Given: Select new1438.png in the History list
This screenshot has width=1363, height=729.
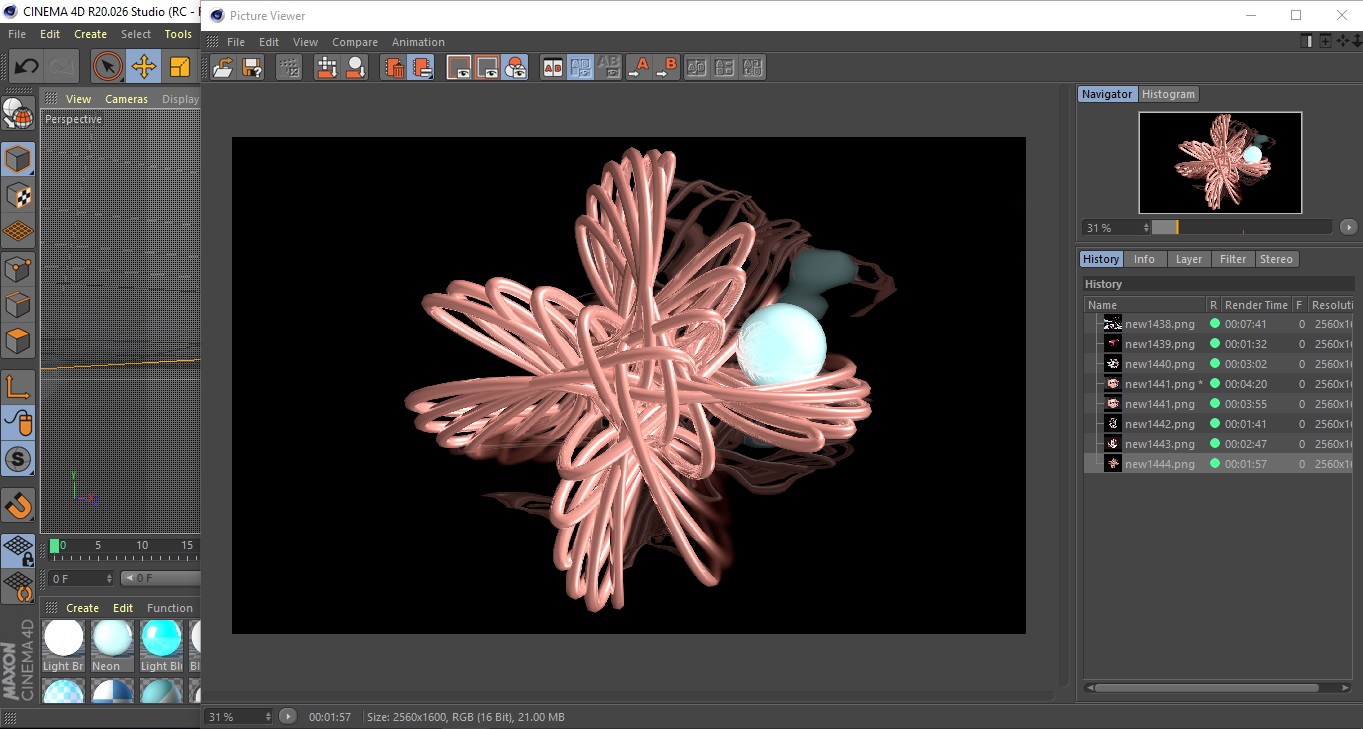Looking at the screenshot, I should tap(1159, 324).
